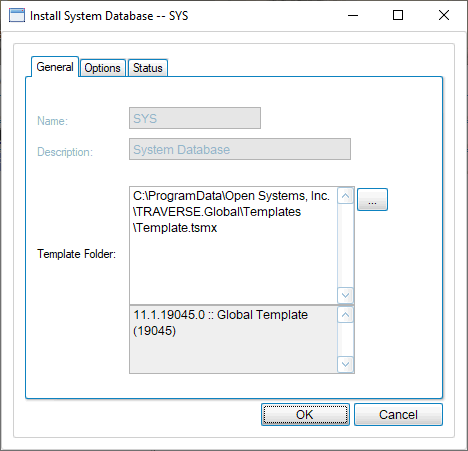Screen dimensions: 468x451
Task: Click the window icon in title bar
Action: [x=17, y=15]
